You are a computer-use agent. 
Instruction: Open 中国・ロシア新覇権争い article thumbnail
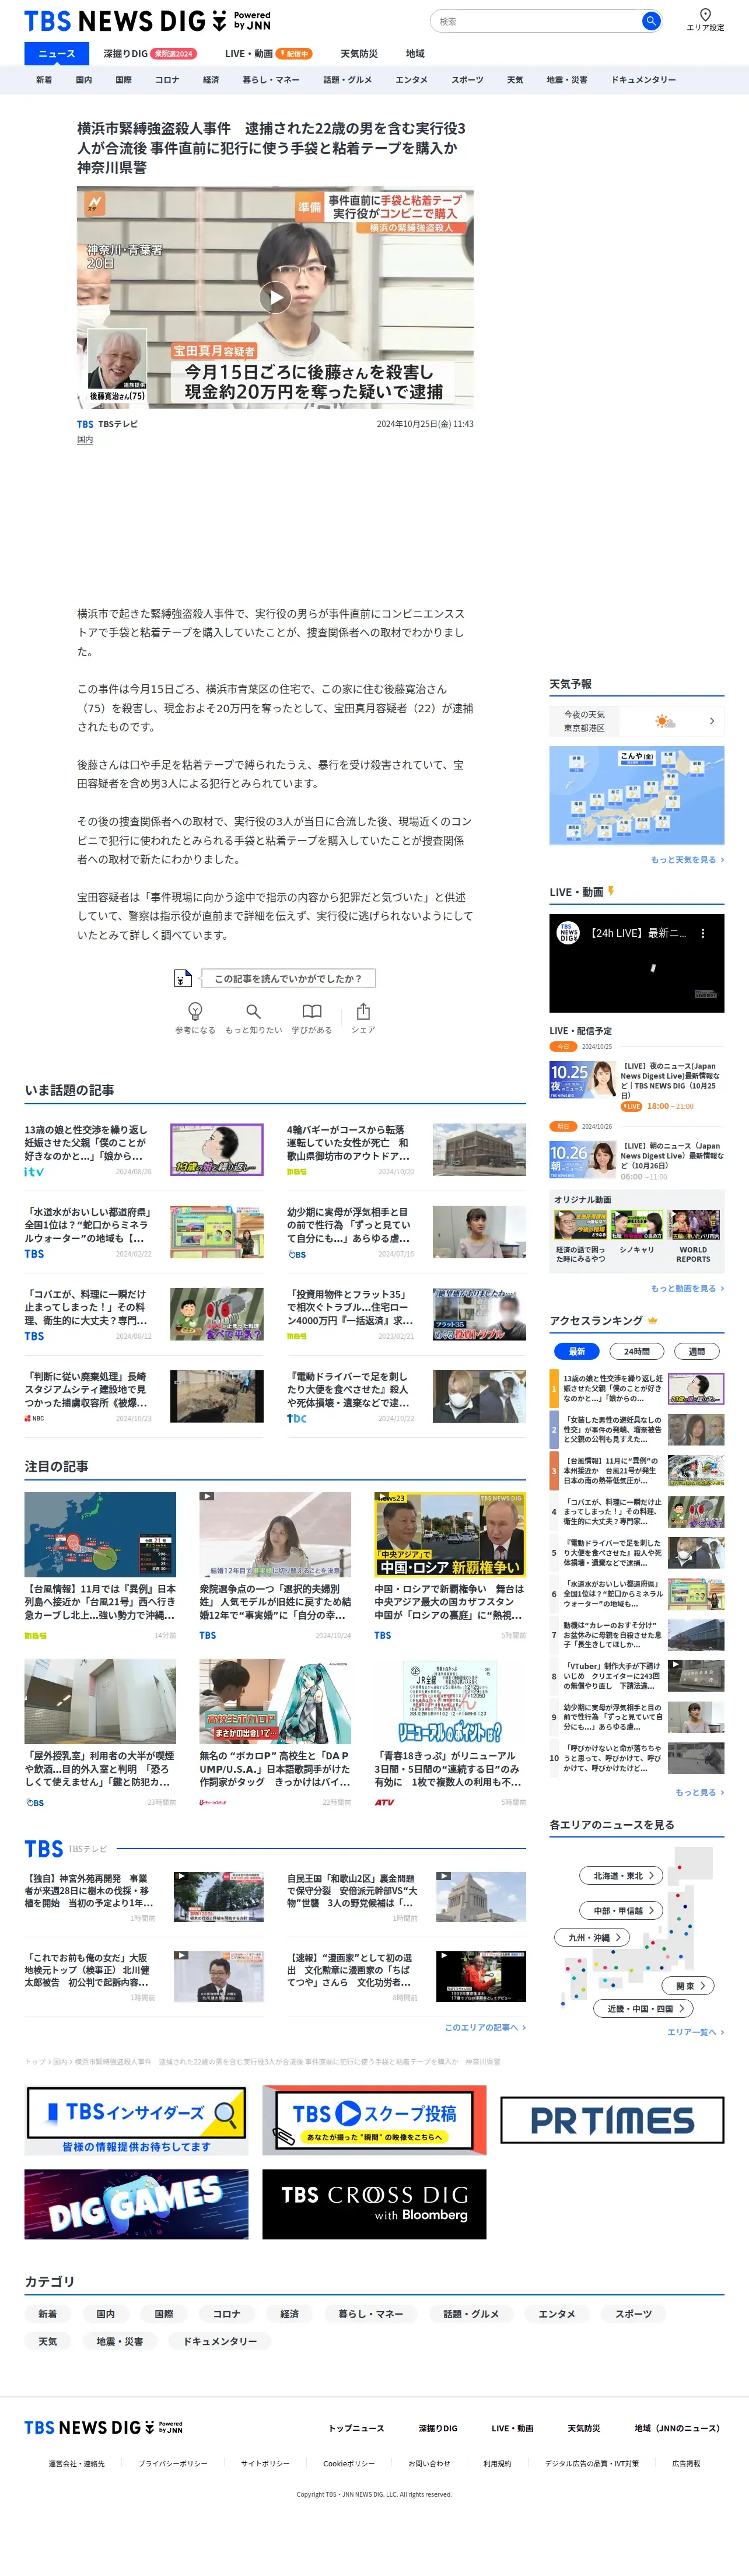point(450,1535)
